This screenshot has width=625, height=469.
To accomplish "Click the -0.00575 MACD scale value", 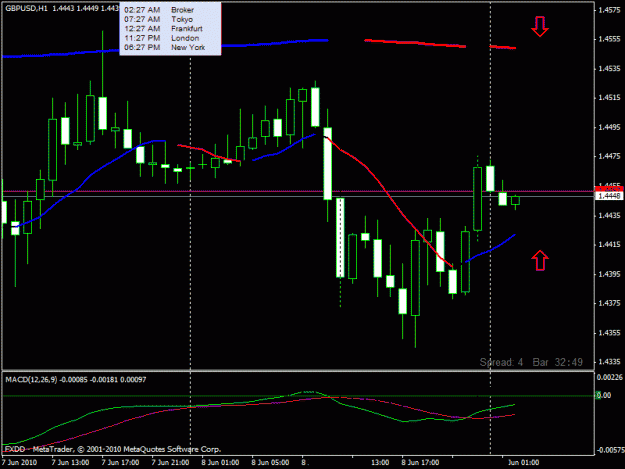I will (610, 450).
